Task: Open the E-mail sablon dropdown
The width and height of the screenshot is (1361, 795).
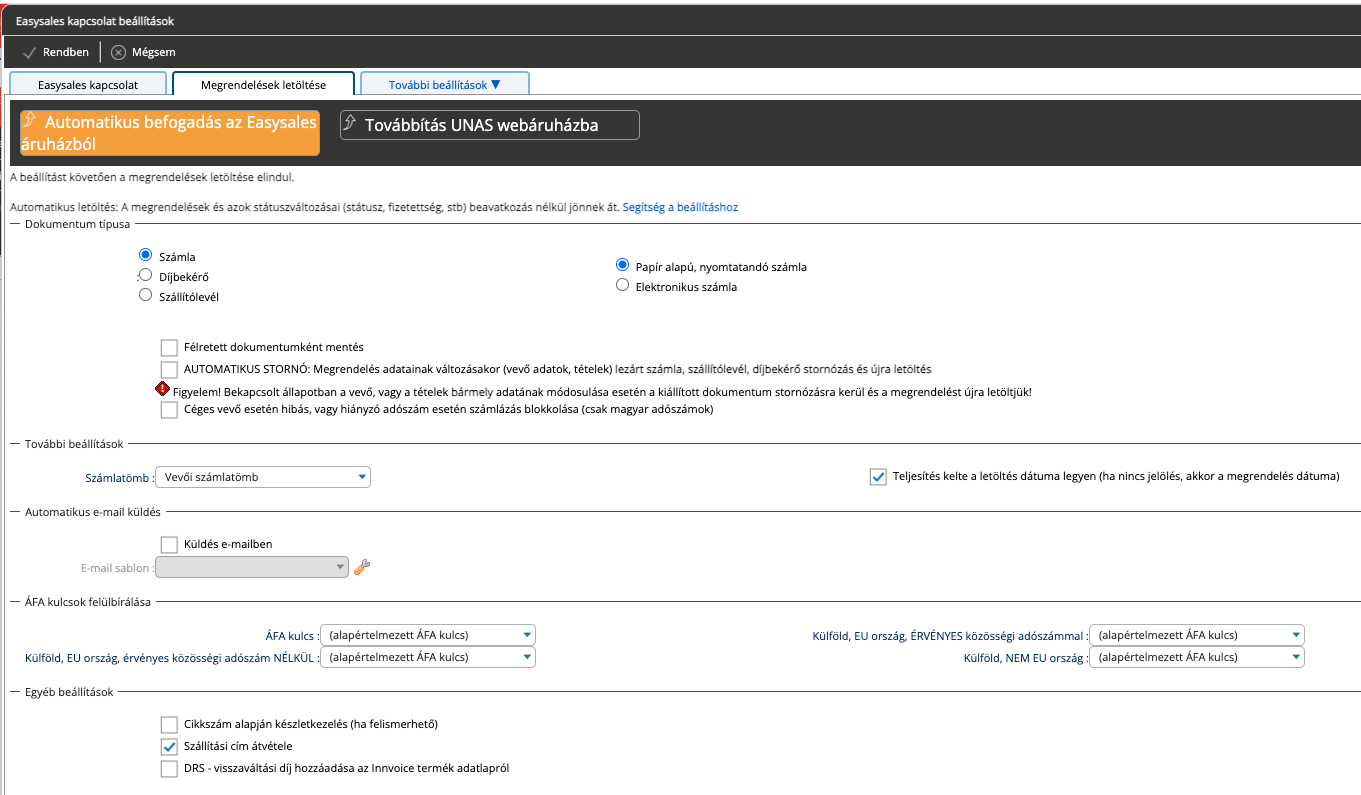Action: (252, 567)
